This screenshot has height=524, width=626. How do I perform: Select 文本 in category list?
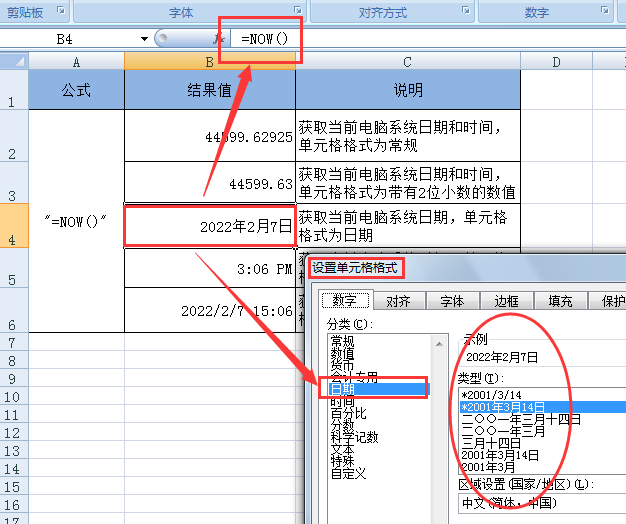[x=342, y=449]
